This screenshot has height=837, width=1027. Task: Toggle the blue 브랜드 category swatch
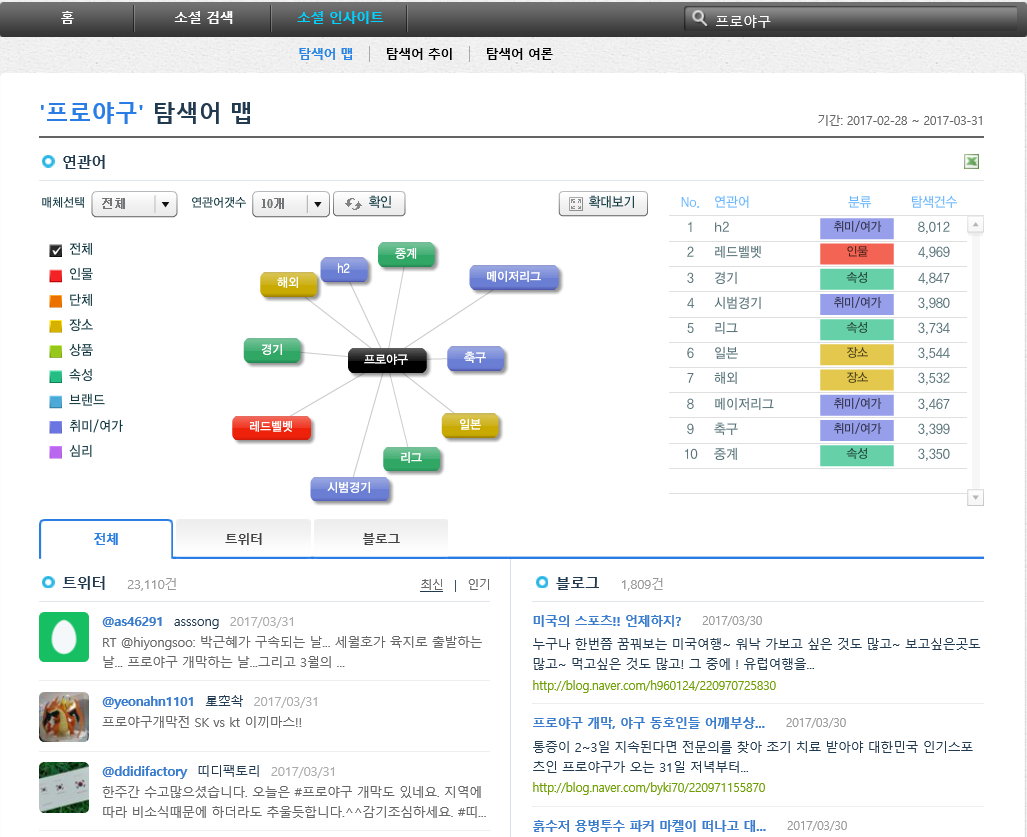click(x=56, y=401)
